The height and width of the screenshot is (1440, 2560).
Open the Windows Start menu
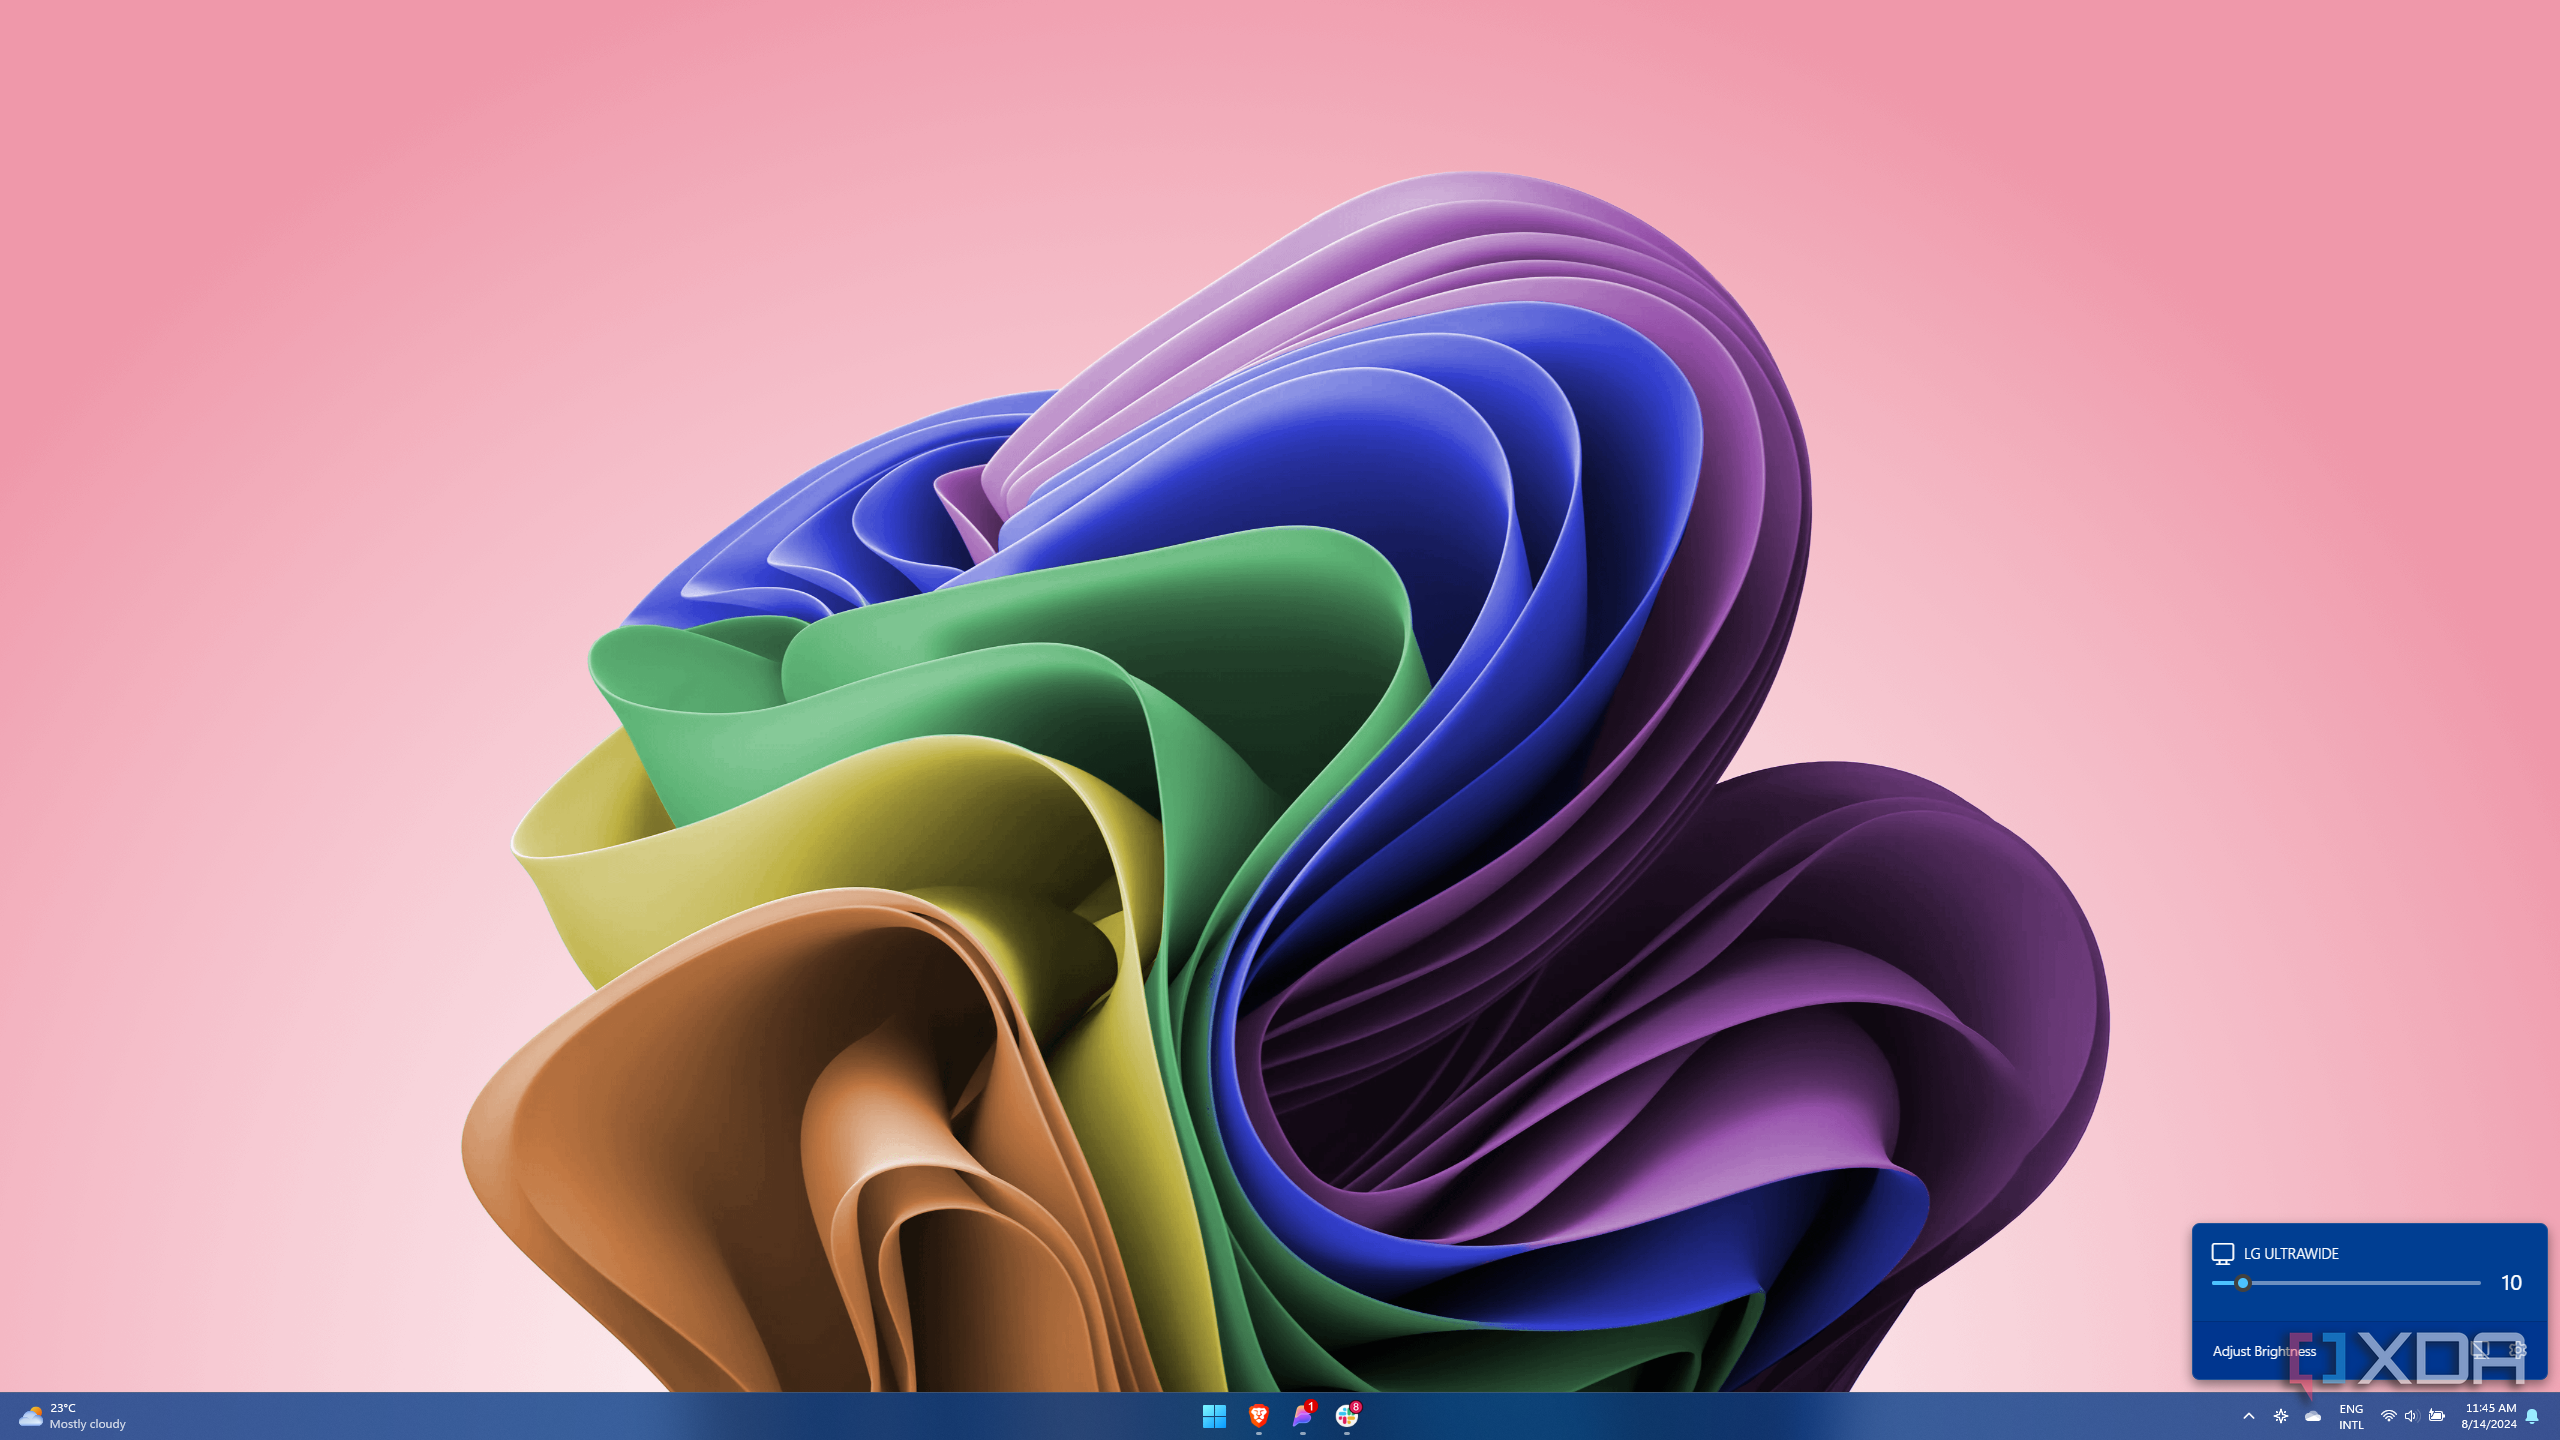(x=1214, y=1416)
